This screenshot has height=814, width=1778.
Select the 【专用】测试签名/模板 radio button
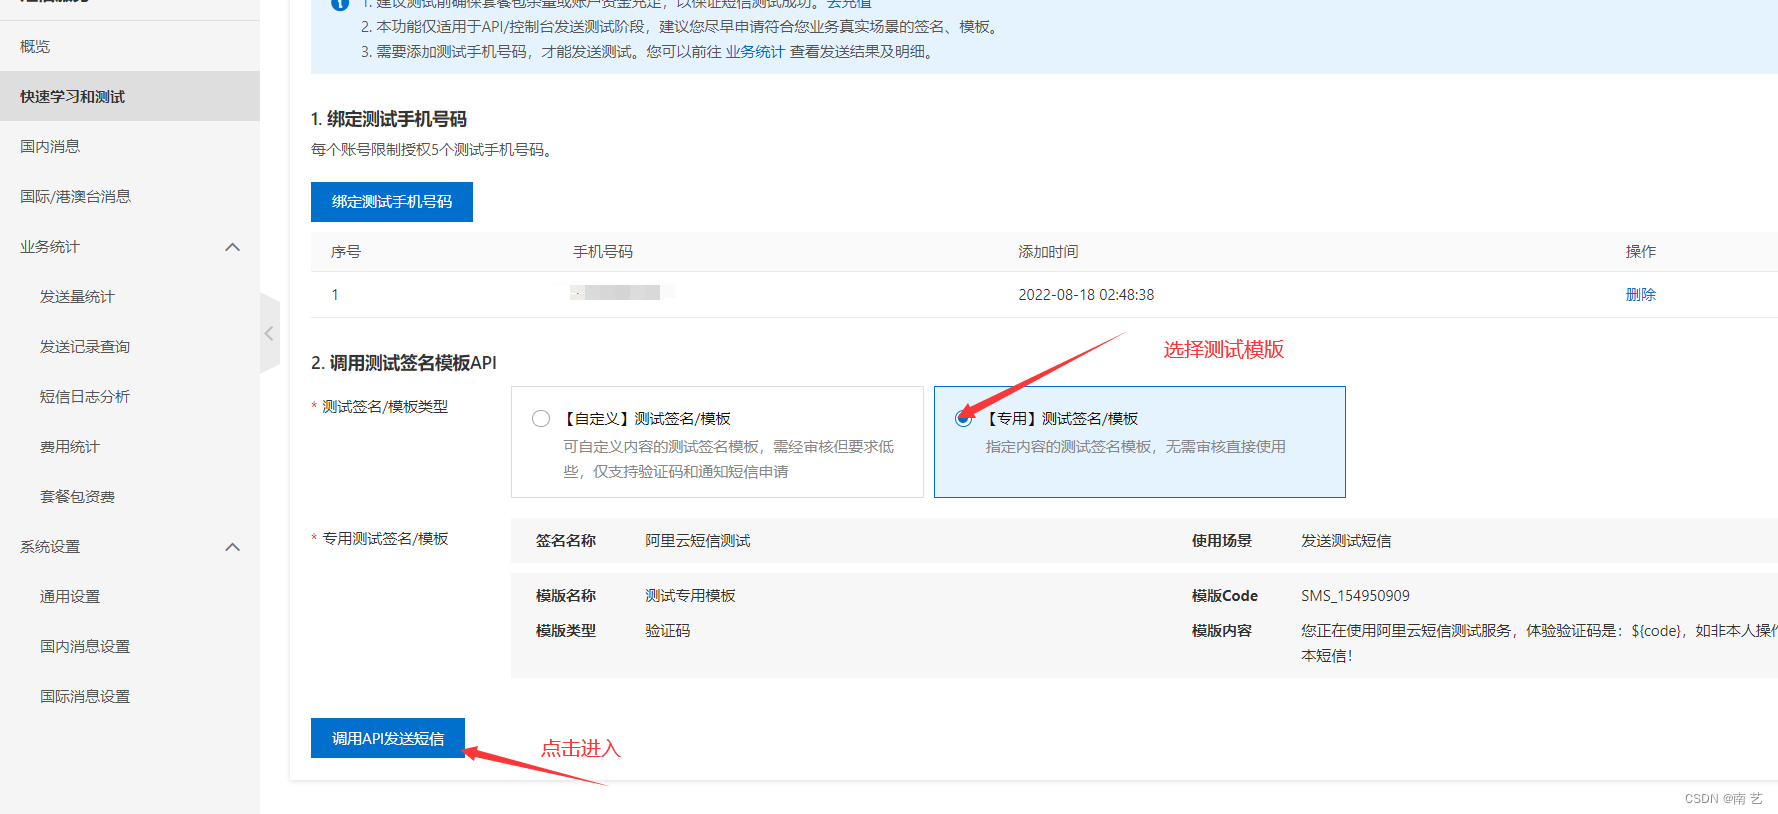pyautogui.click(x=963, y=418)
